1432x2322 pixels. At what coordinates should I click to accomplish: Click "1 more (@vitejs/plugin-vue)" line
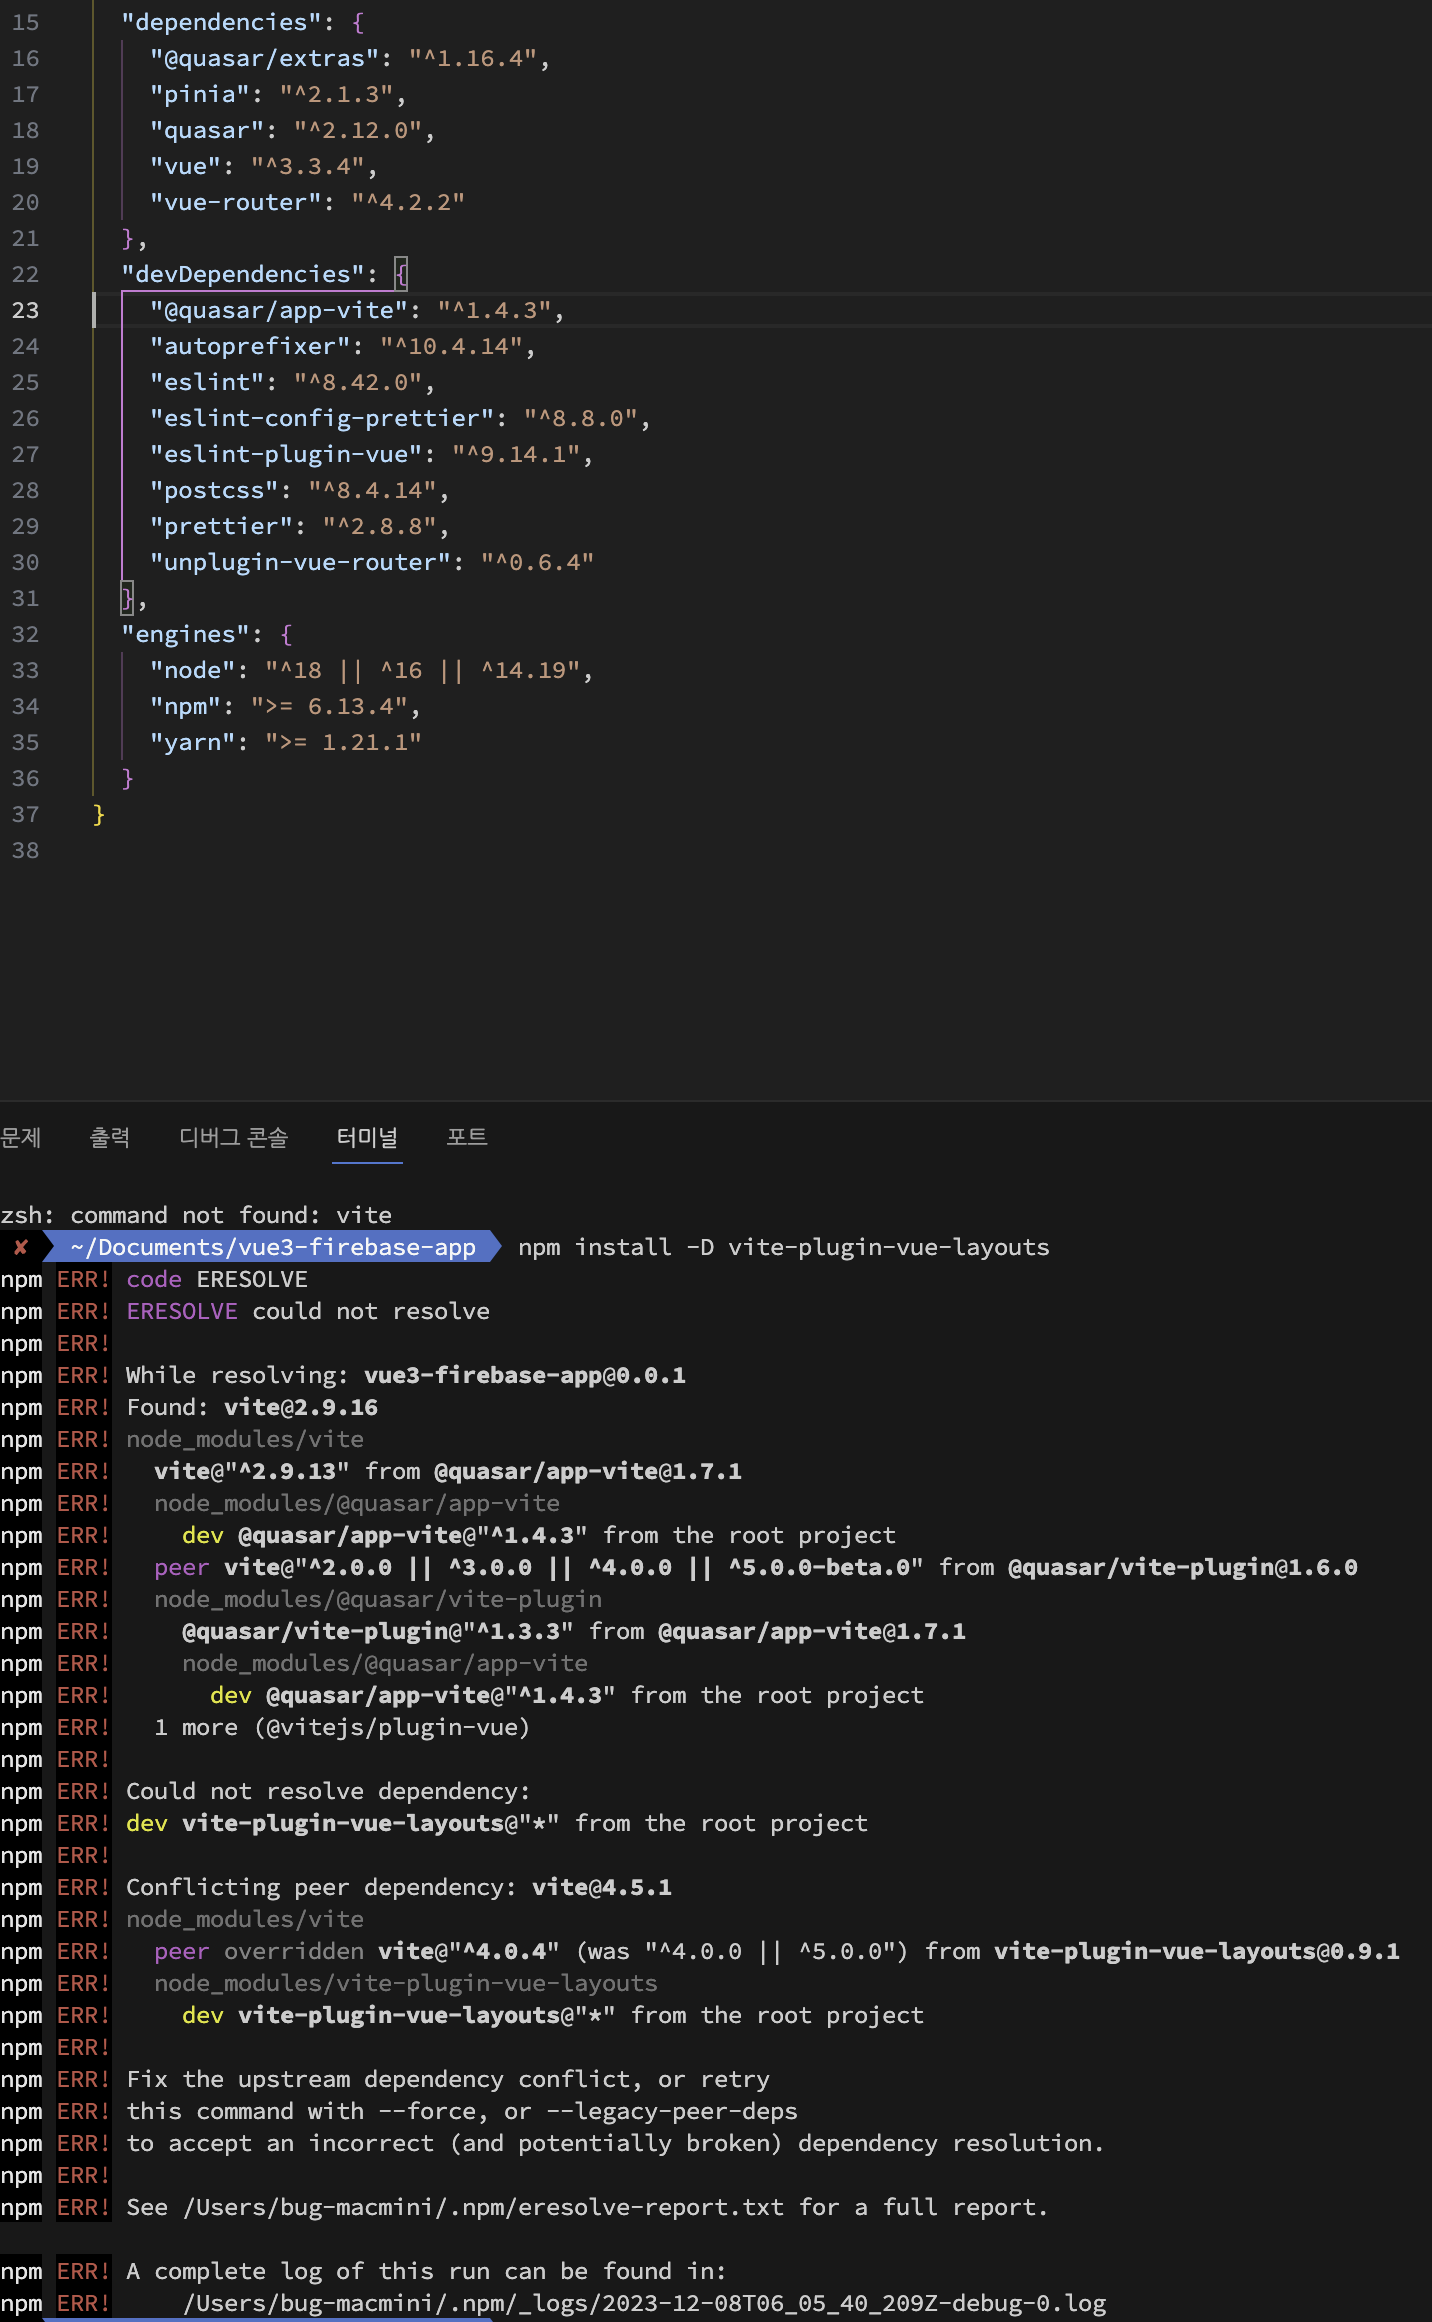pos(342,1727)
